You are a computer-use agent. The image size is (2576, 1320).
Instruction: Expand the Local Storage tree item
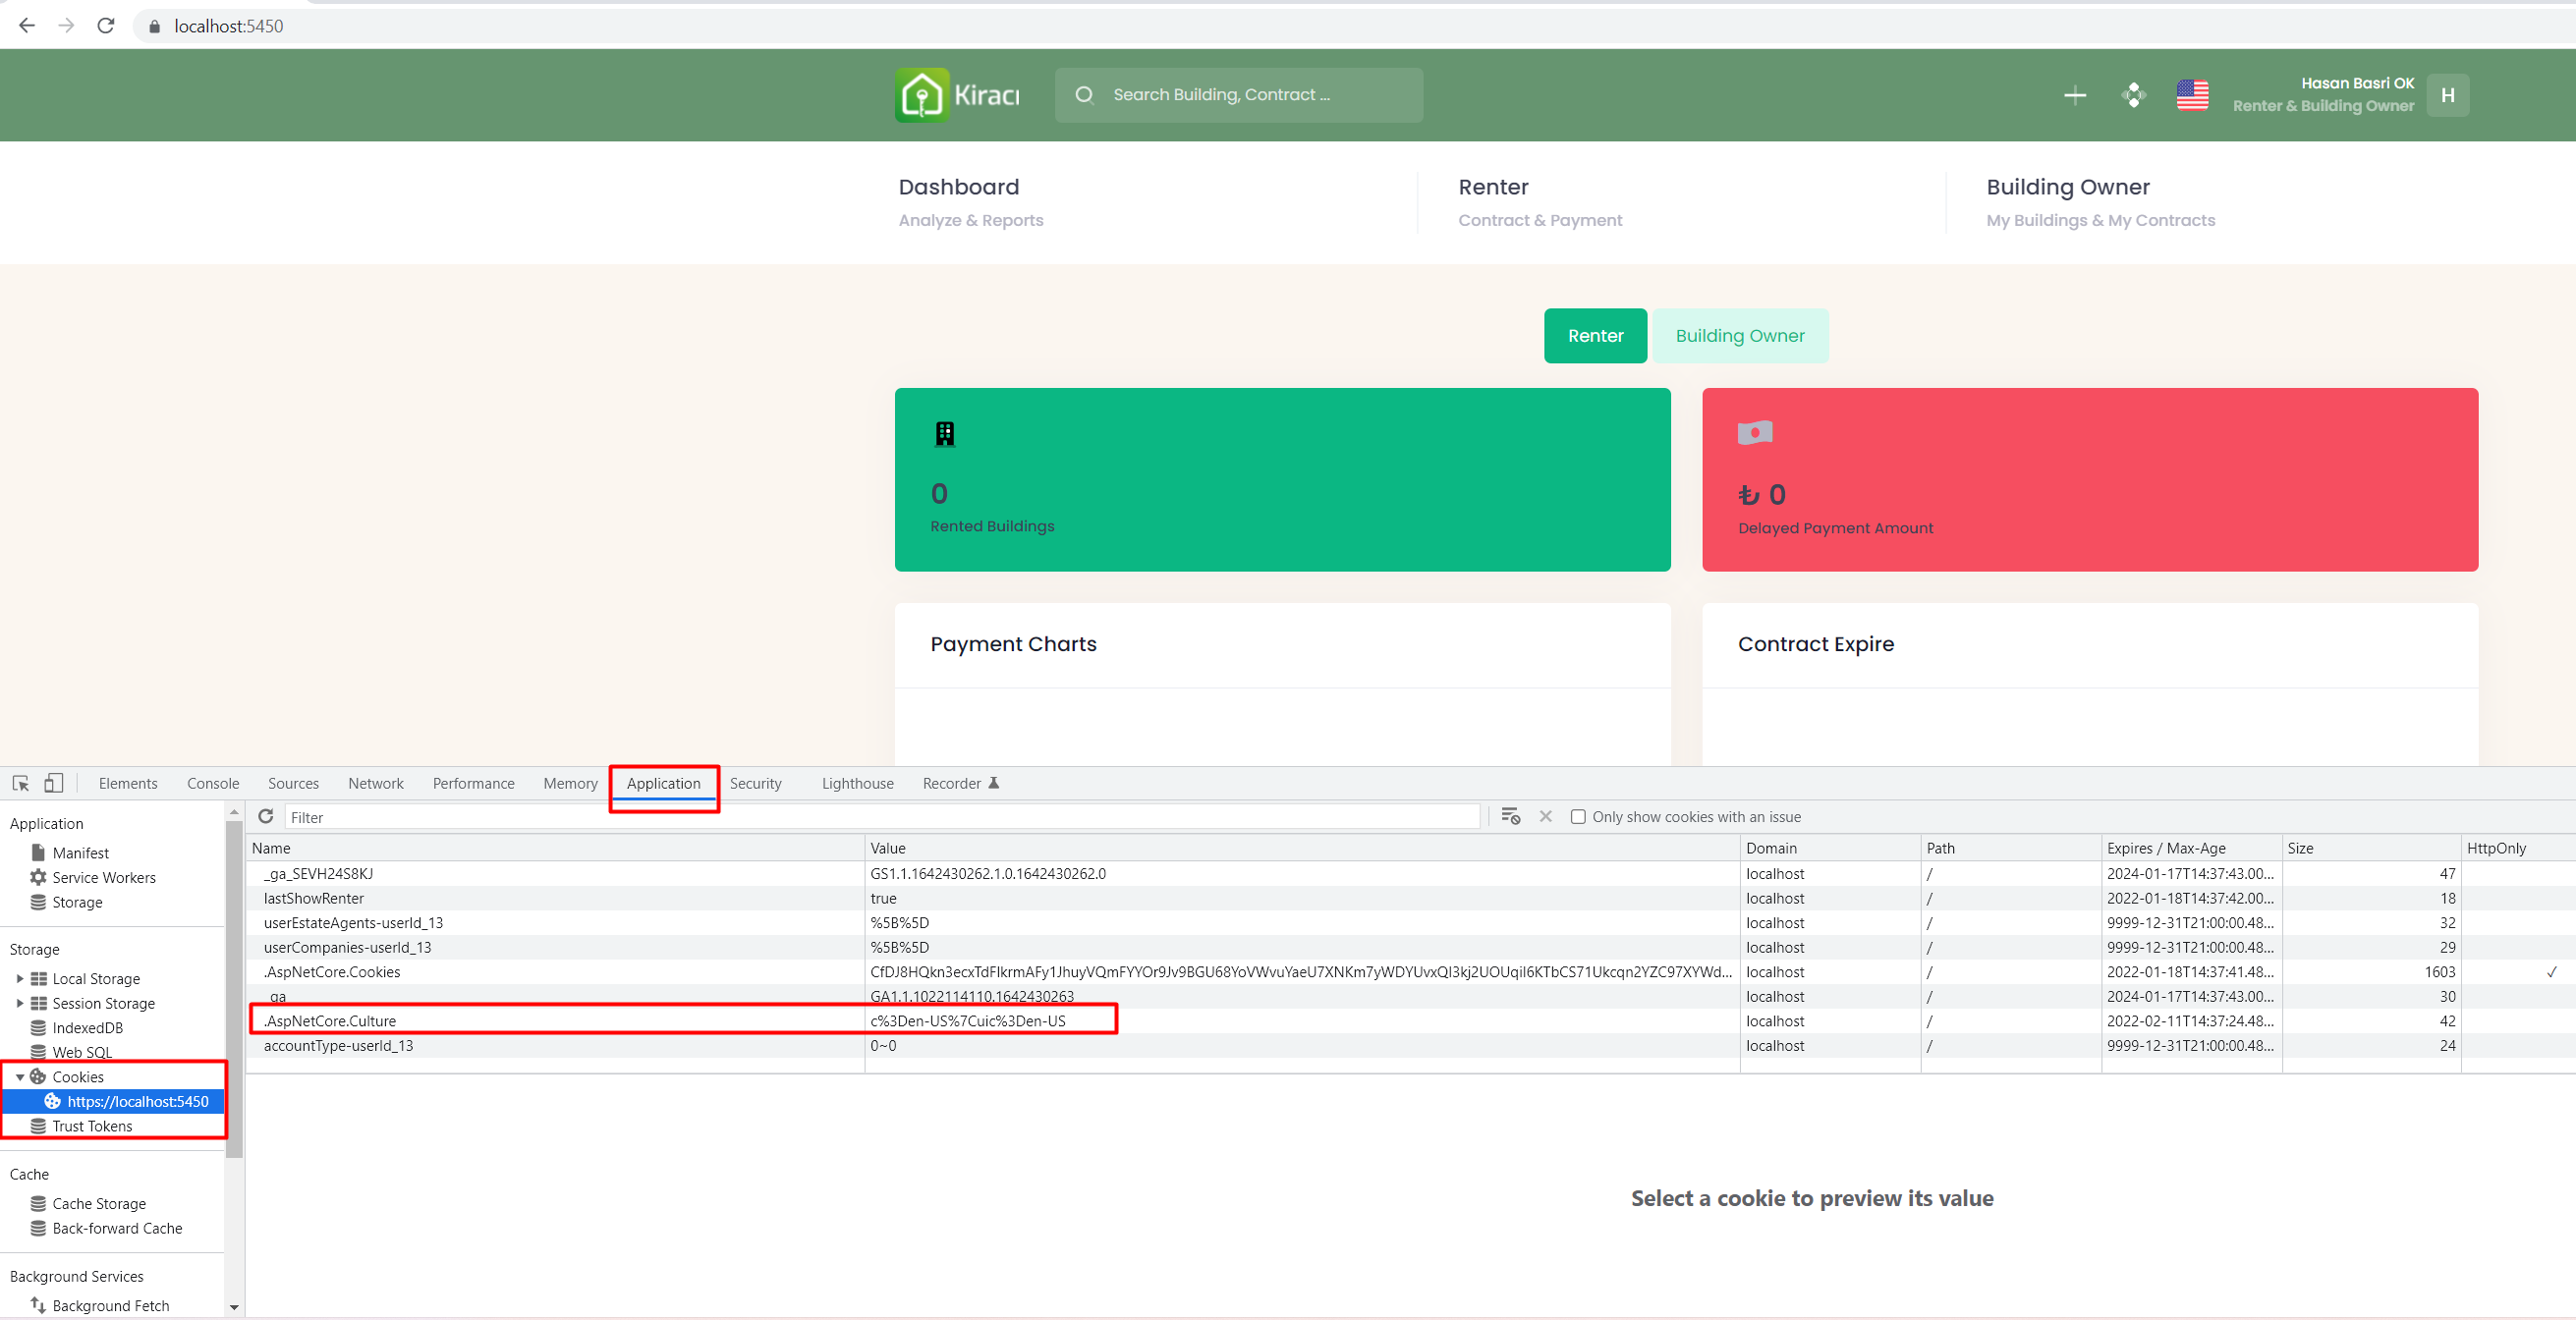(x=20, y=978)
